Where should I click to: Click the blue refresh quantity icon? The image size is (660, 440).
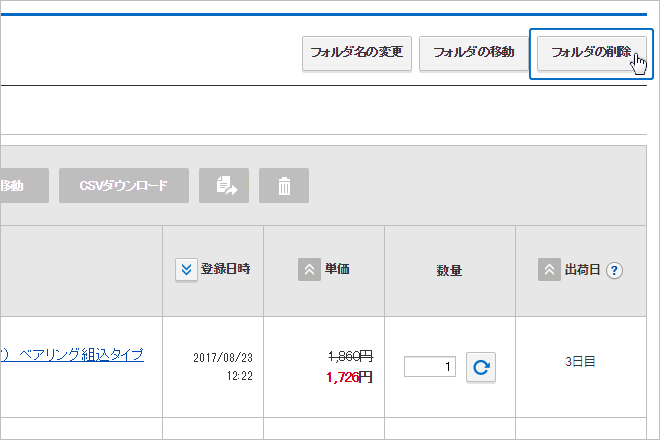pyautogui.click(x=481, y=367)
